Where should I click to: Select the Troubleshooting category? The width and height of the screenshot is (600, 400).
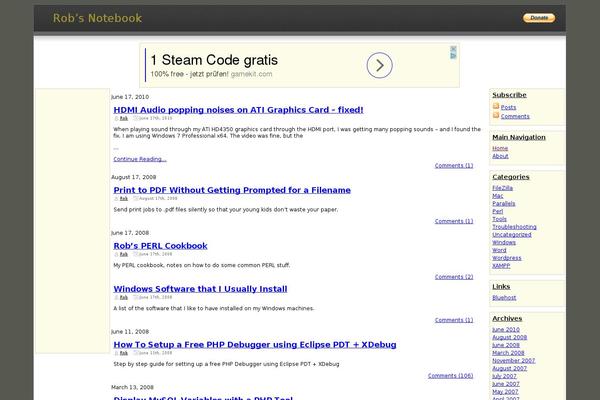click(514, 227)
